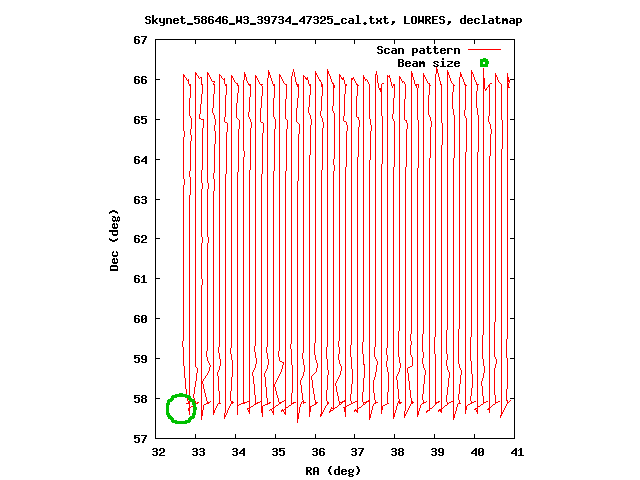
Task: Click y-axis tick label 64
Action: 140,160
